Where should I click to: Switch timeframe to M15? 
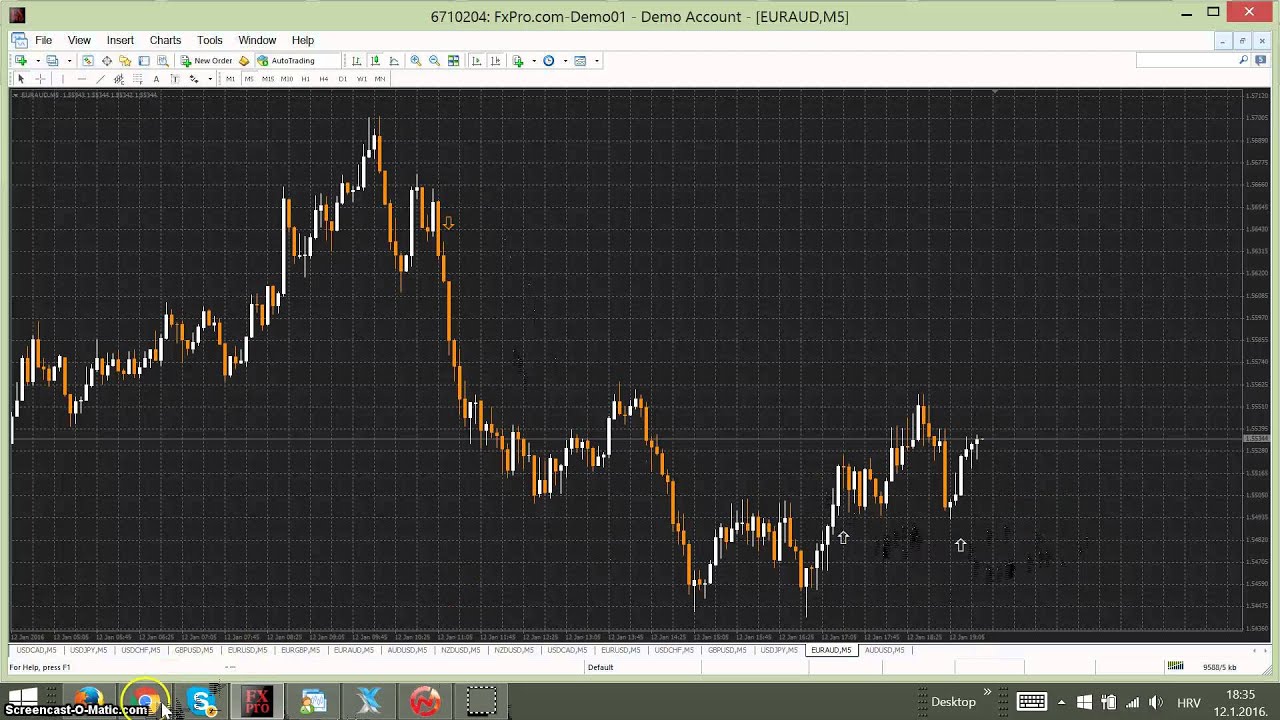point(268,79)
